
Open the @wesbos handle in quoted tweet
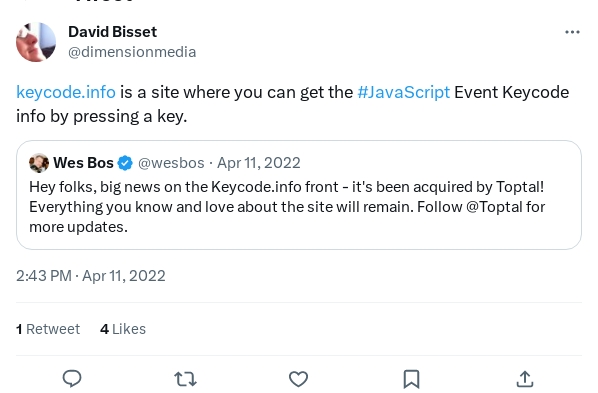point(171,163)
